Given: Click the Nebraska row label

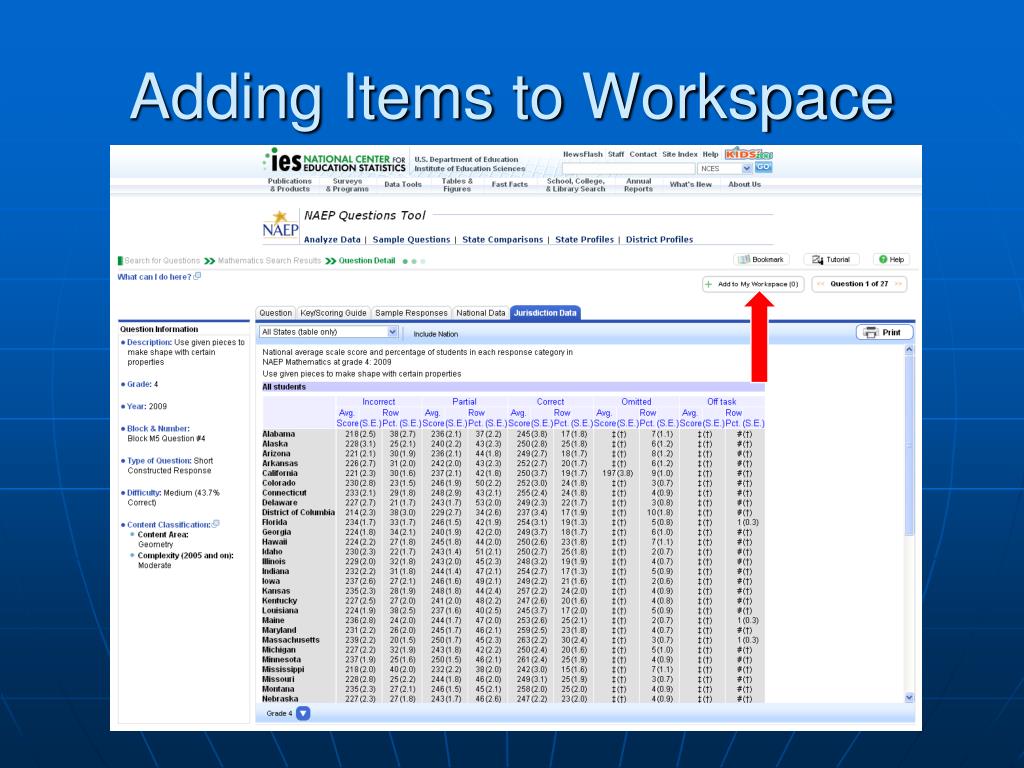Looking at the screenshot, I should pyautogui.click(x=280, y=699).
